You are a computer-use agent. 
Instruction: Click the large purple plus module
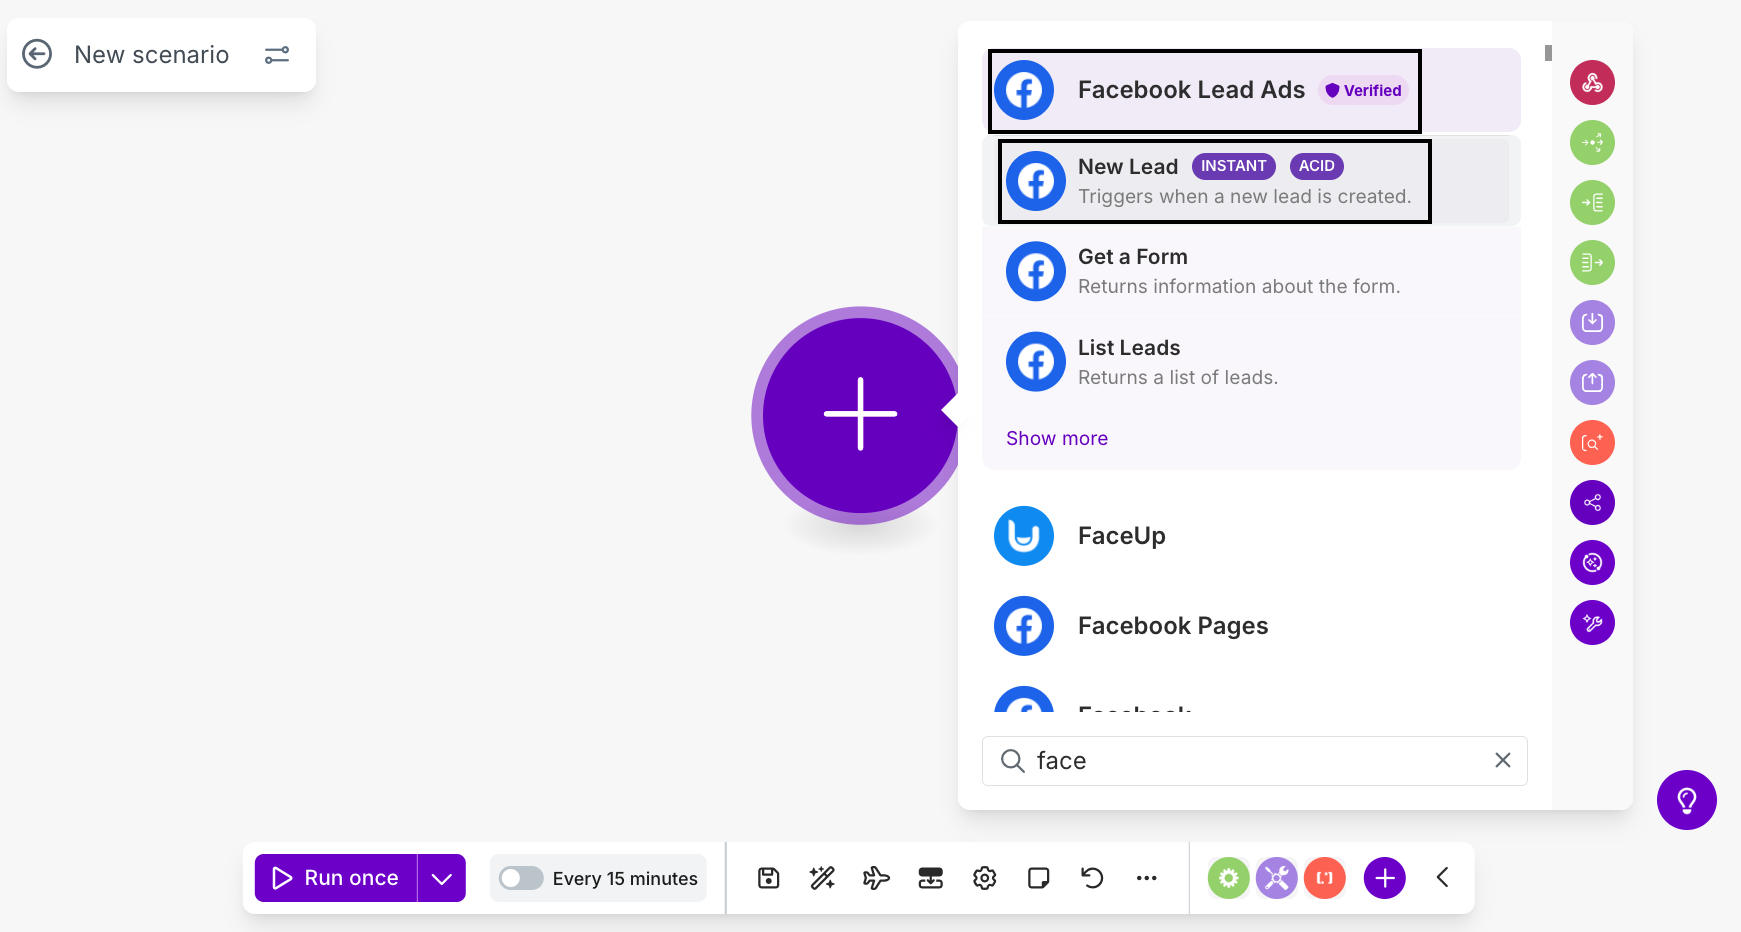[x=860, y=414]
